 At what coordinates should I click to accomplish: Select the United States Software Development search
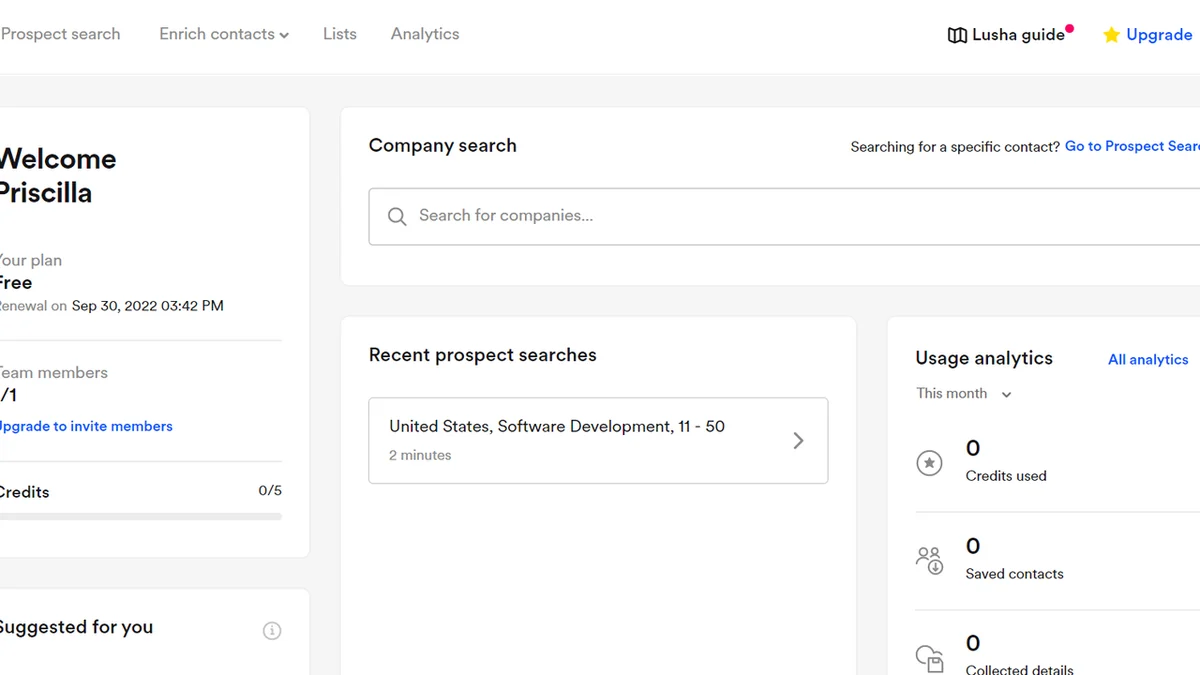(x=598, y=441)
